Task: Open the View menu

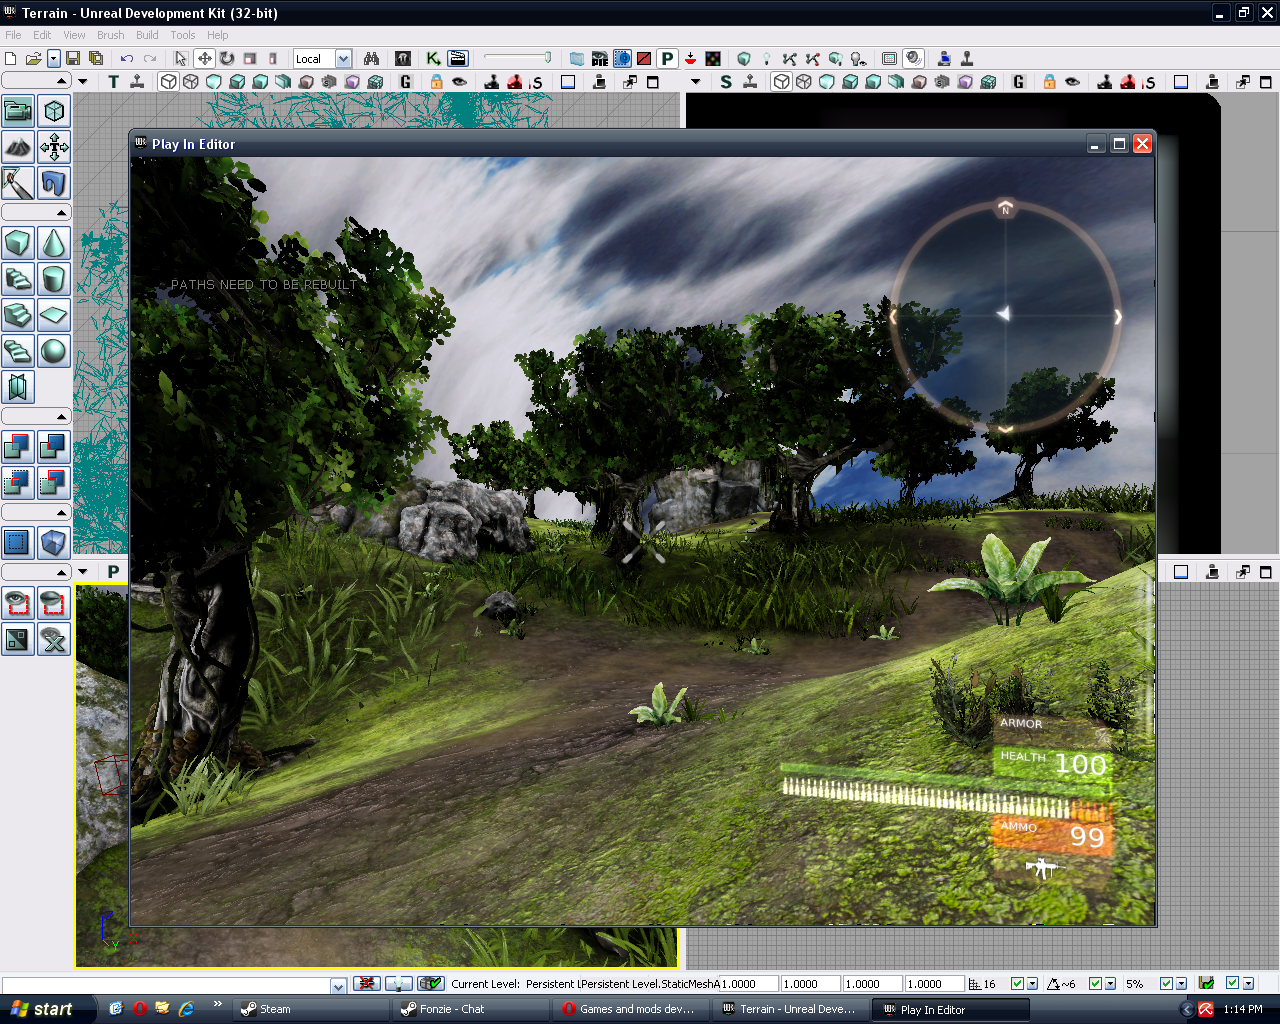Action: 74,35
